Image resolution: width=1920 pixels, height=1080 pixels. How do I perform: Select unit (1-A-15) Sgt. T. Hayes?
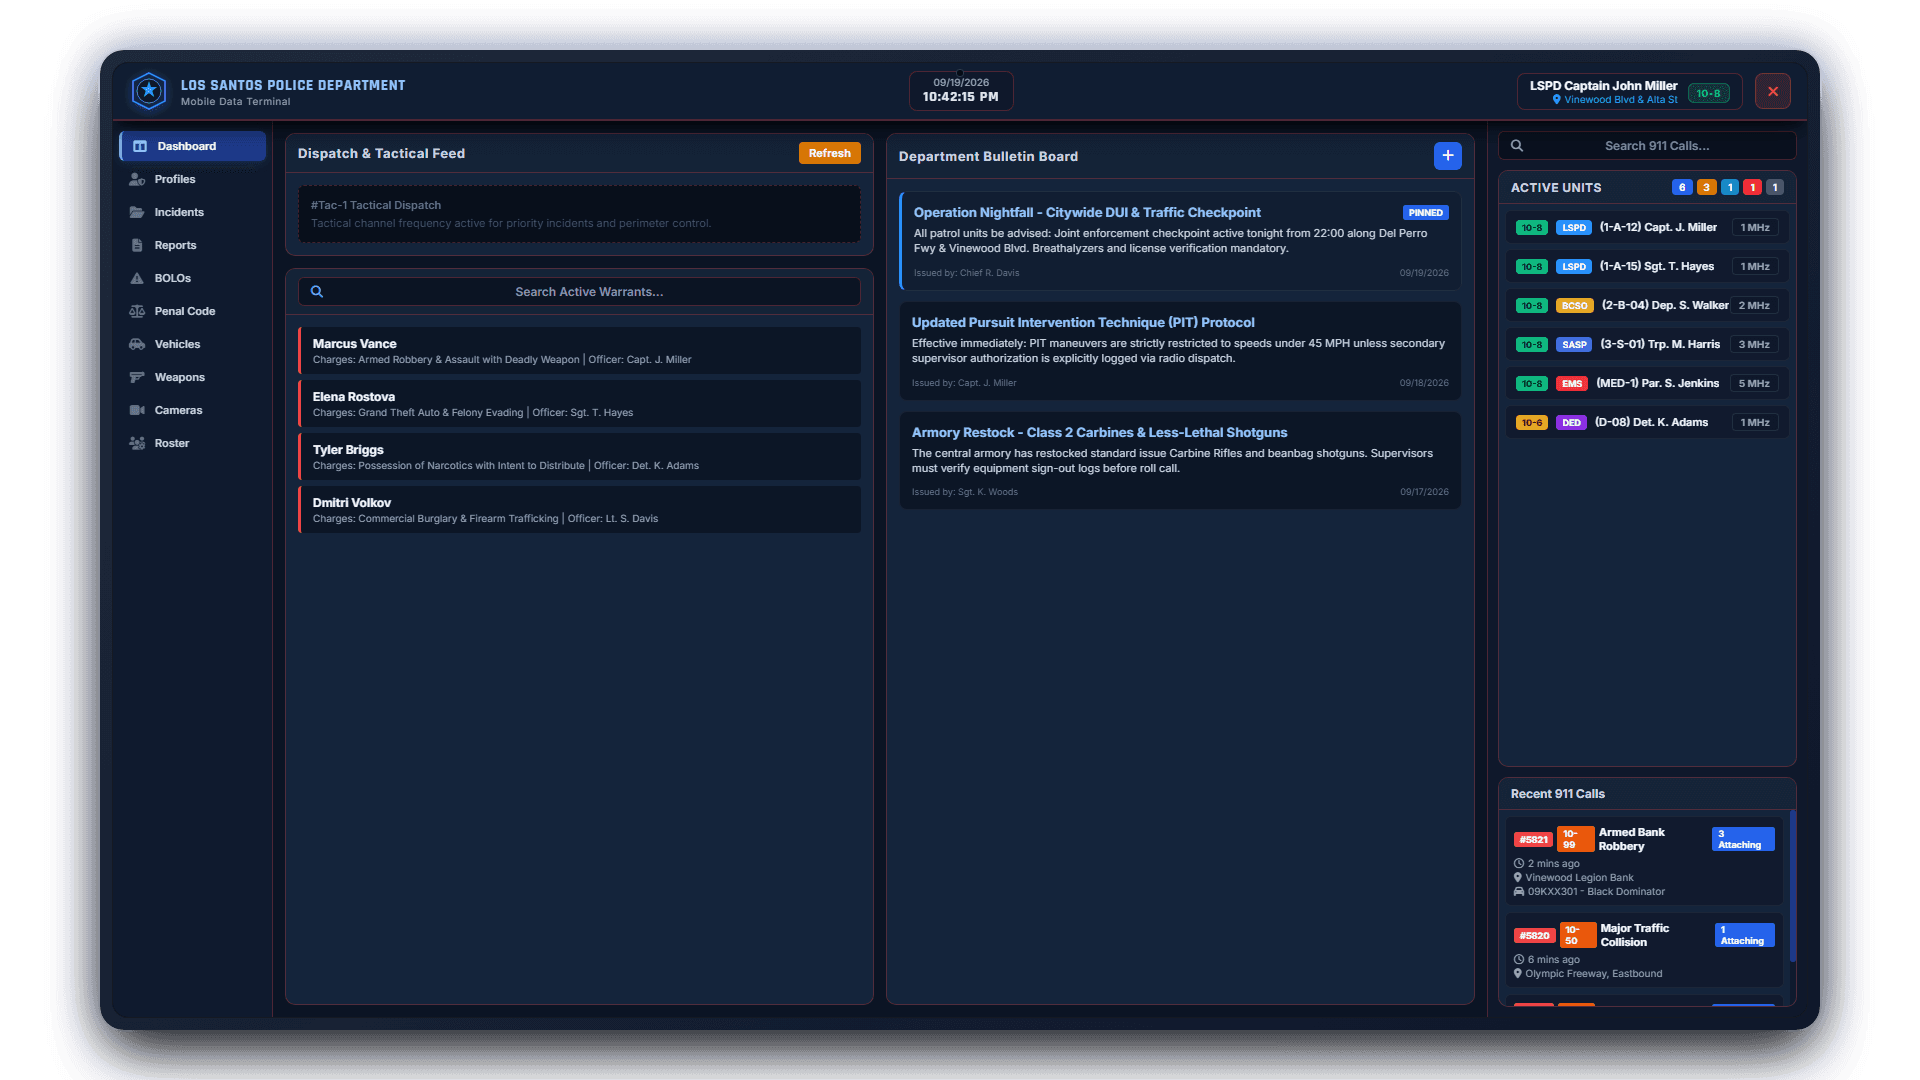tap(1647, 267)
